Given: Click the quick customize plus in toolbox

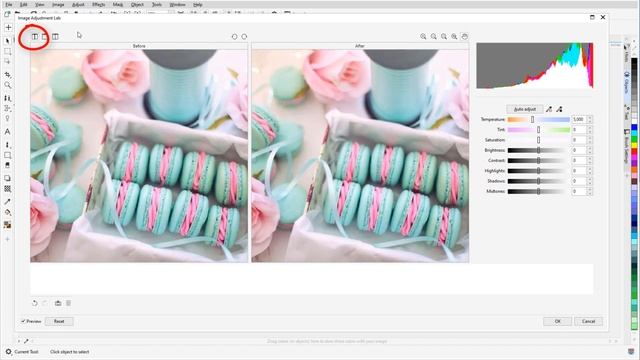Looking at the screenshot, I should 7,239.
